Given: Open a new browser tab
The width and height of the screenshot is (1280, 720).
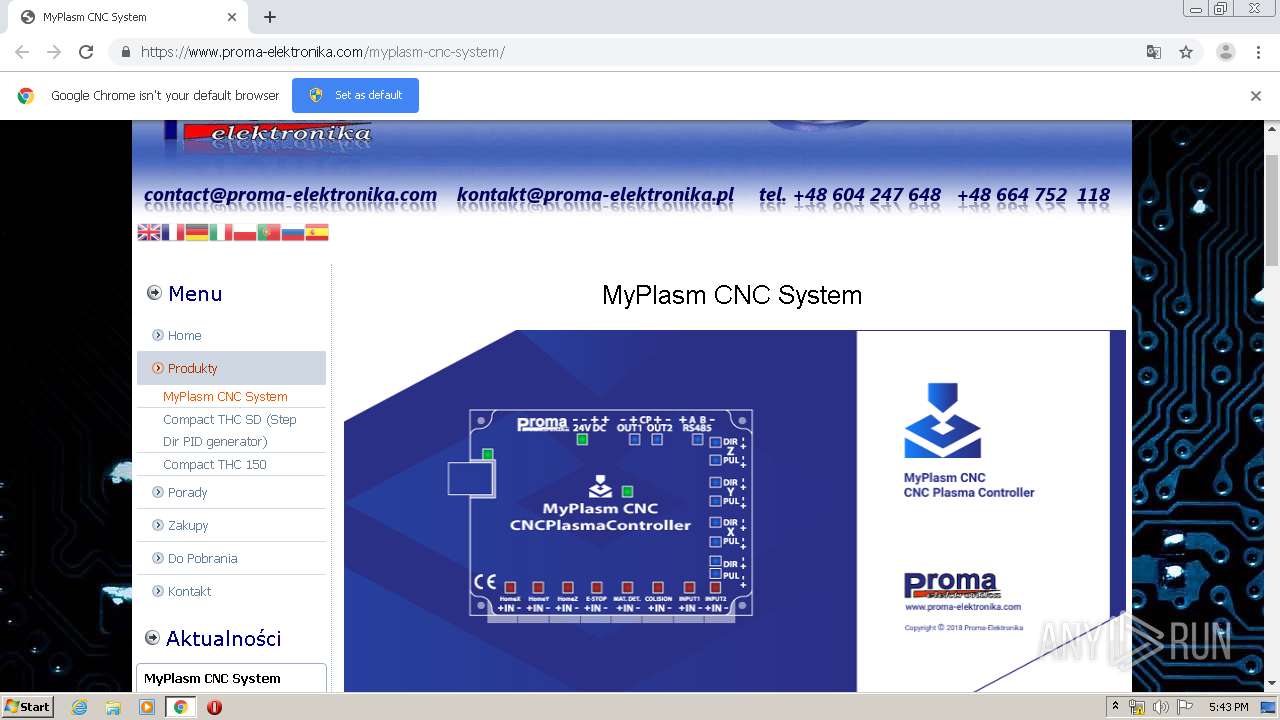Looking at the screenshot, I should pyautogui.click(x=270, y=17).
